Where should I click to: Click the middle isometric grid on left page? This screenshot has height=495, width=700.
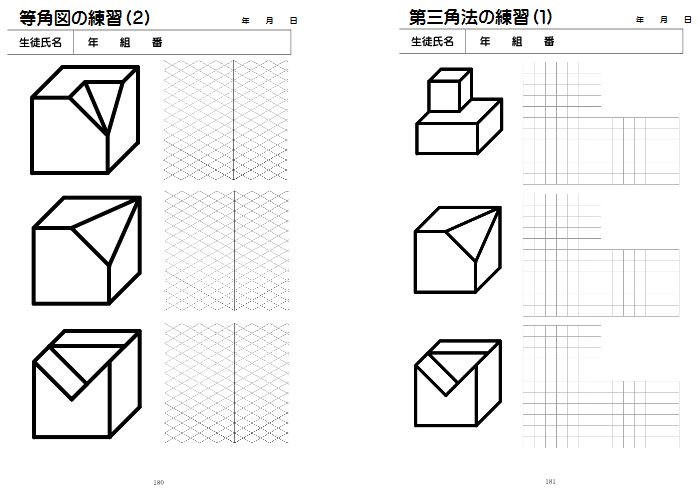[x=226, y=251]
